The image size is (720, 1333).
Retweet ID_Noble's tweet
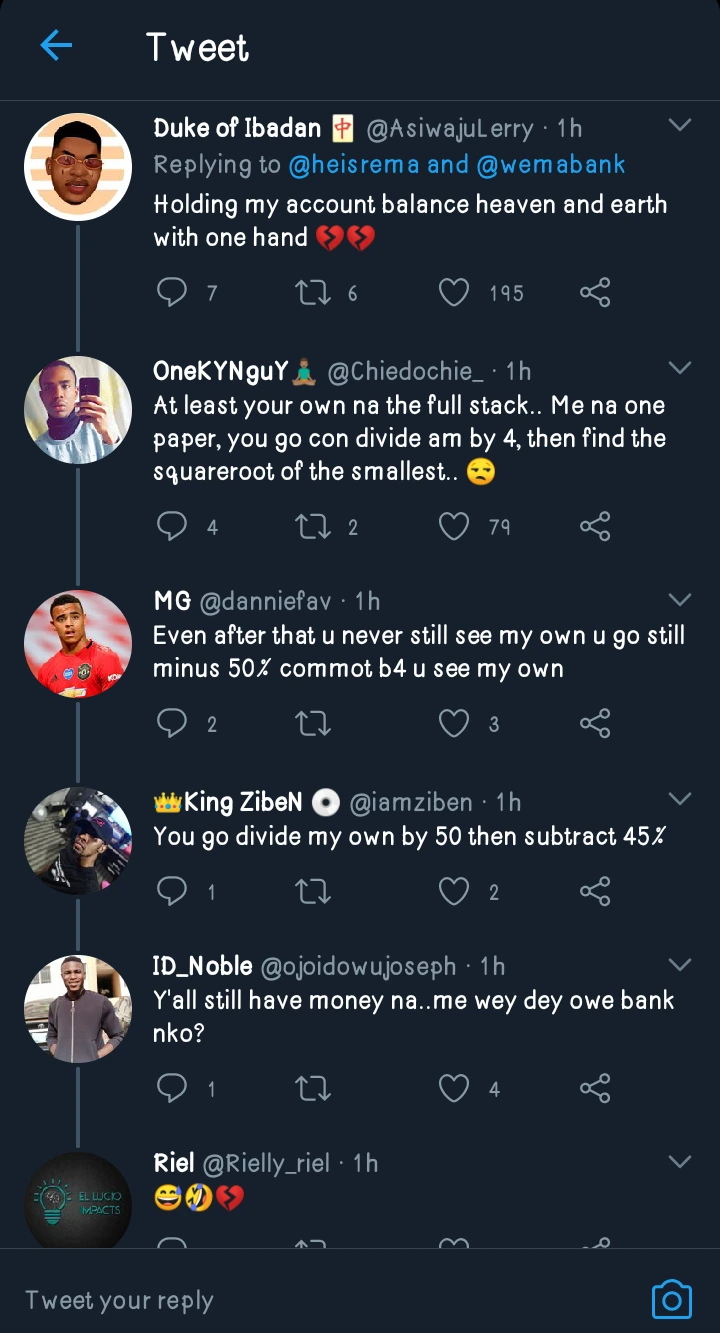pos(313,1088)
